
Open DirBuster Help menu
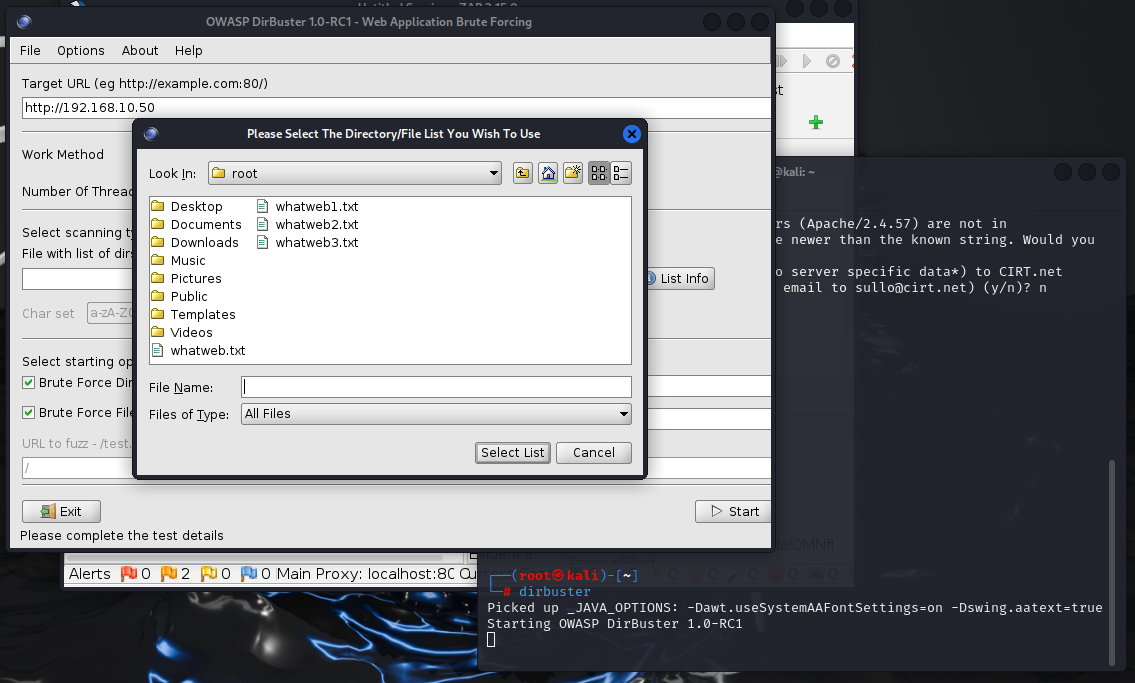coord(188,51)
